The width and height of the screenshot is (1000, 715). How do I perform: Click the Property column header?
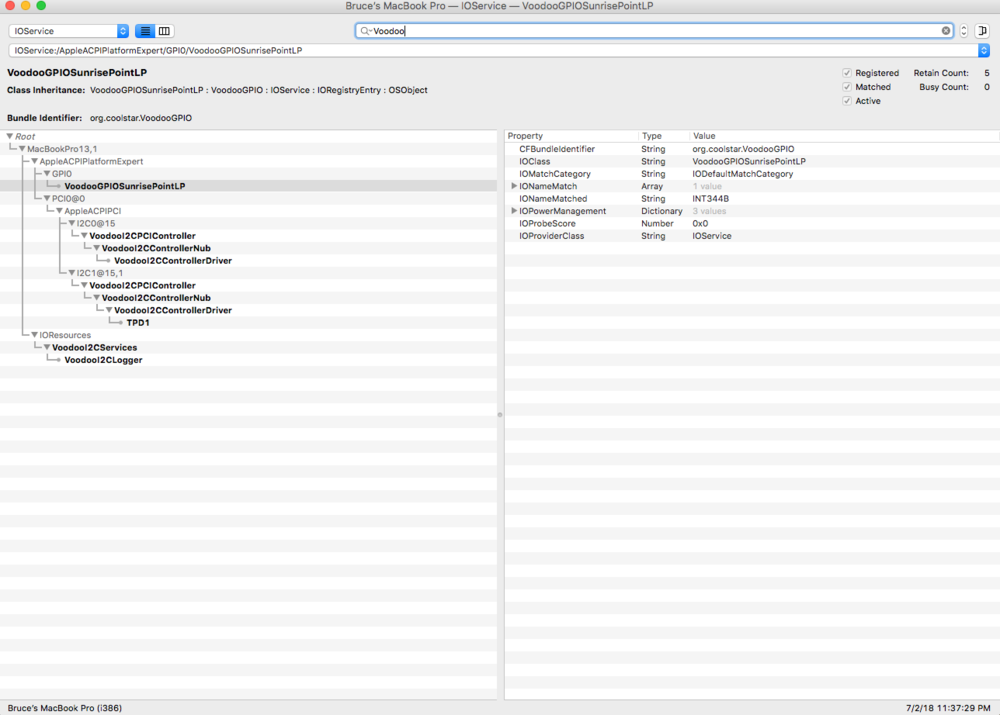[570, 136]
